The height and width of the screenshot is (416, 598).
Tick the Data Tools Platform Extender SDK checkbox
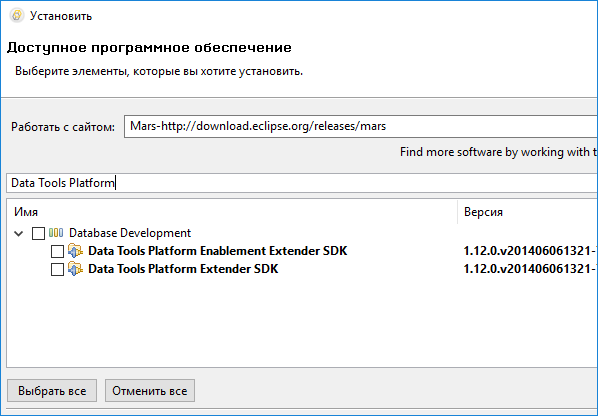click(x=57, y=269)
